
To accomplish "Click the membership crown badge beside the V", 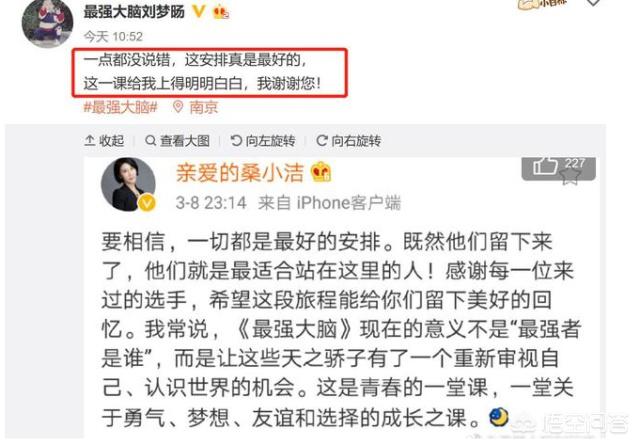I will point(221,12).
